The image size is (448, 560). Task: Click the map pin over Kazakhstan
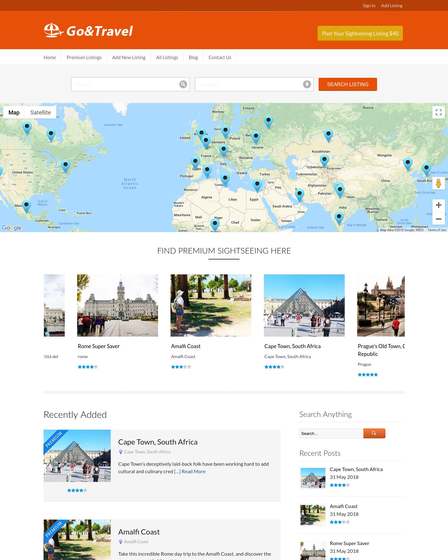point(328,135)
